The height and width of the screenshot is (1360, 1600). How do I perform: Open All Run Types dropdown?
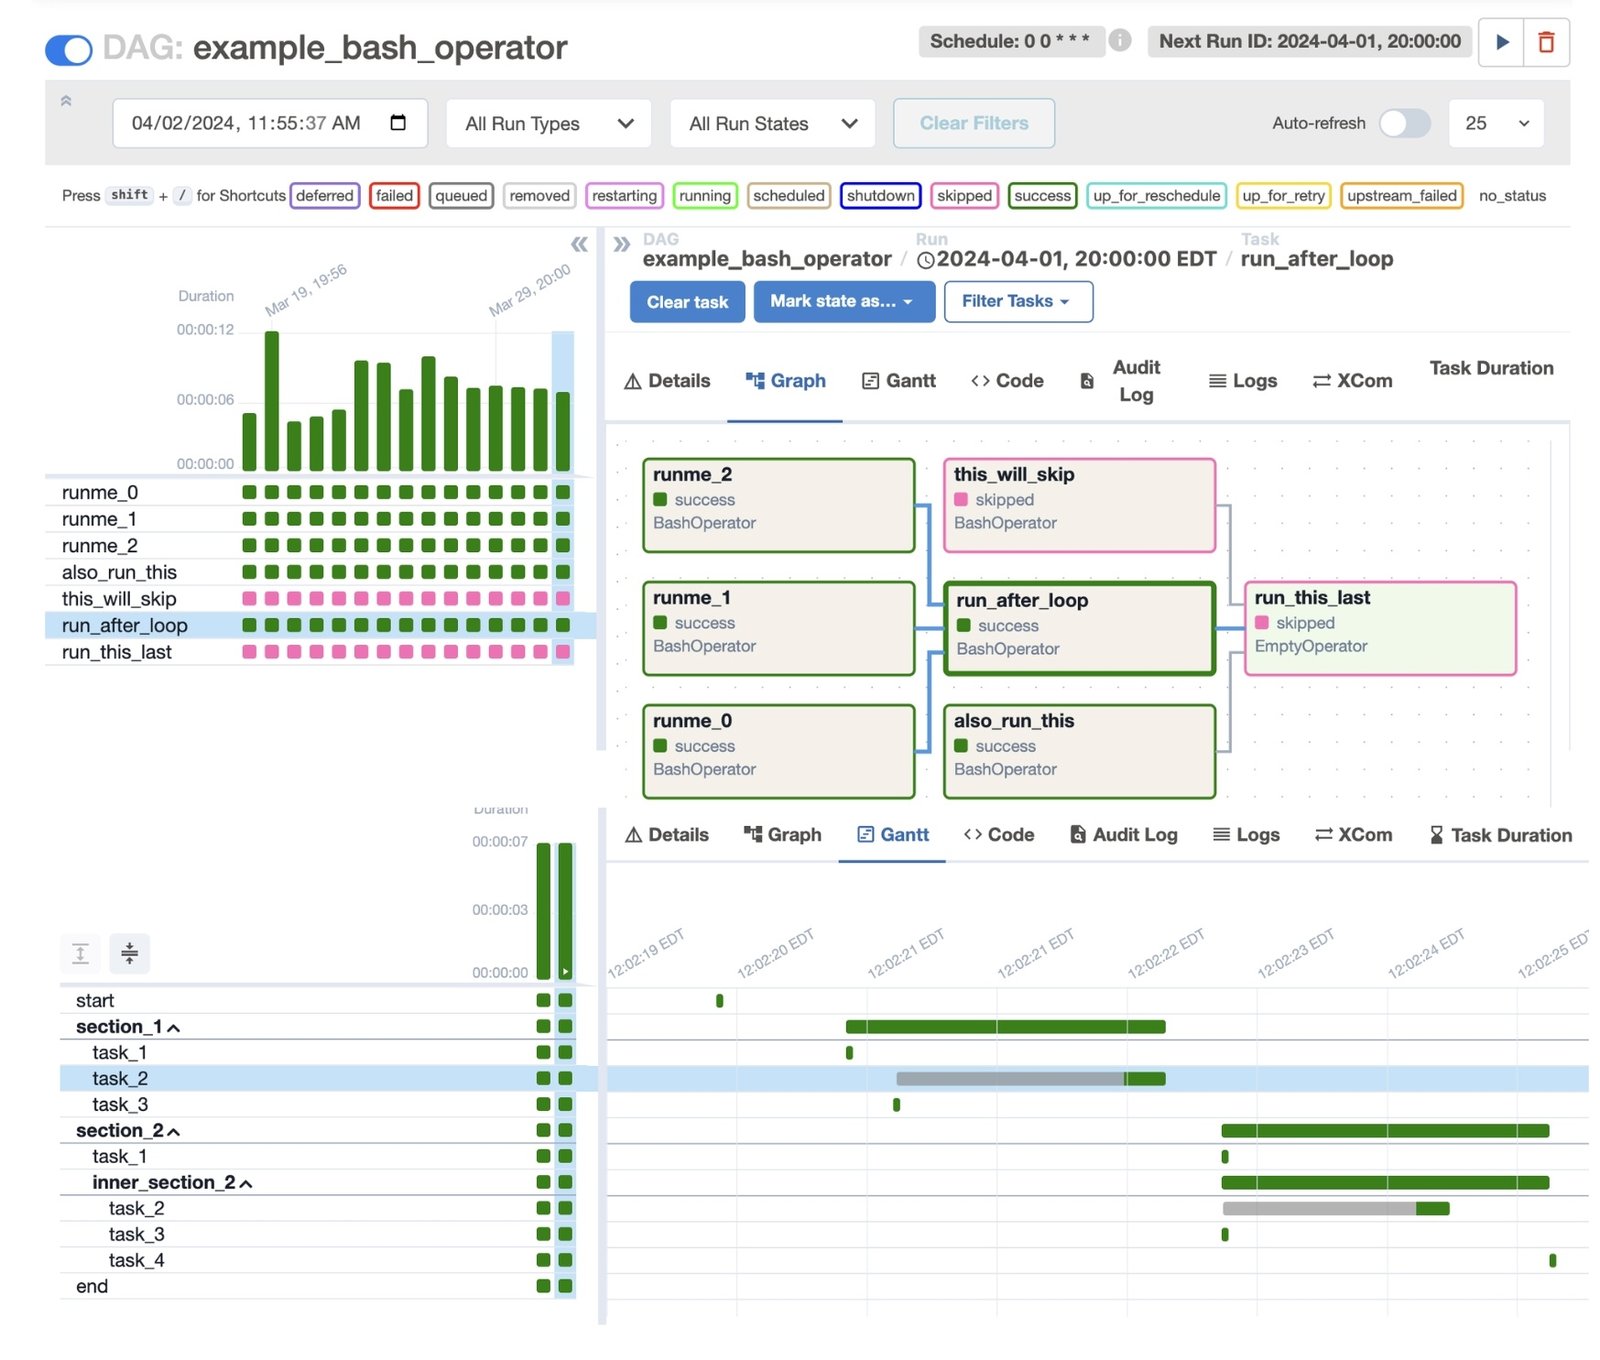tap(548, 123)
